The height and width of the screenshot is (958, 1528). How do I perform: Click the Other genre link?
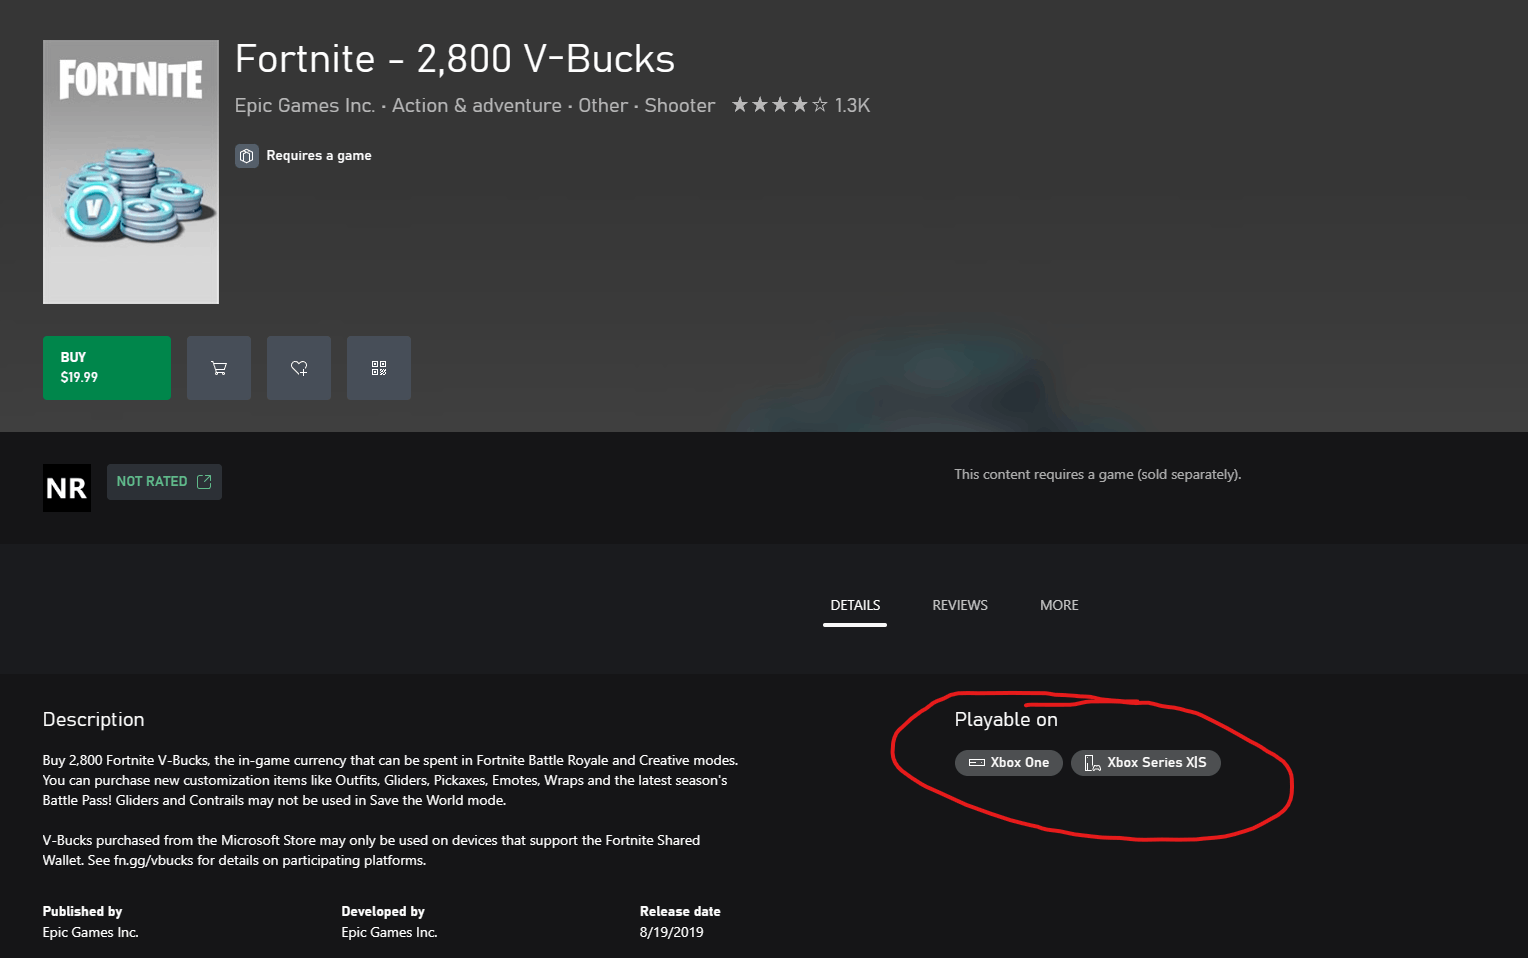coord(603,105)
